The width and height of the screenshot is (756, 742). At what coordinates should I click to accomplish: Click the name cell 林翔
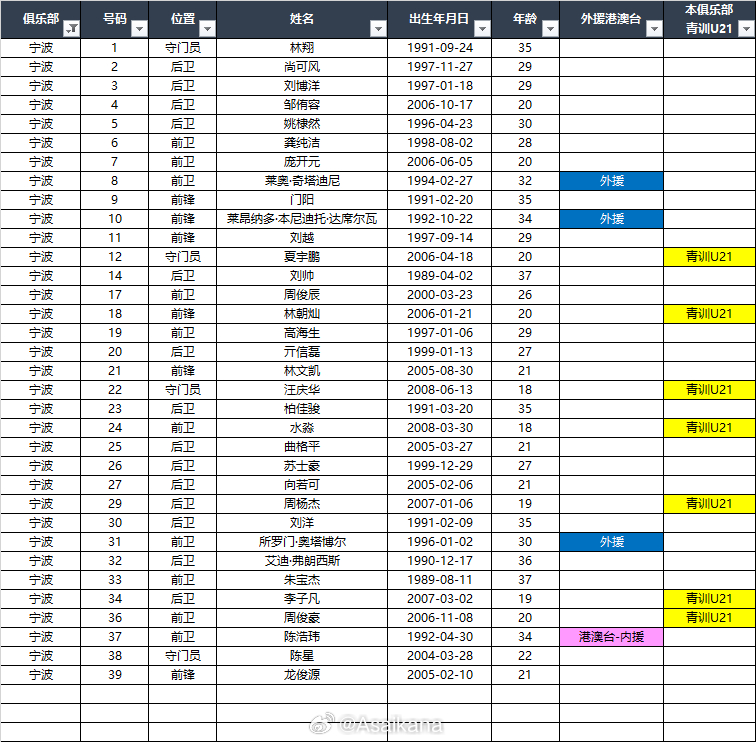302,48
